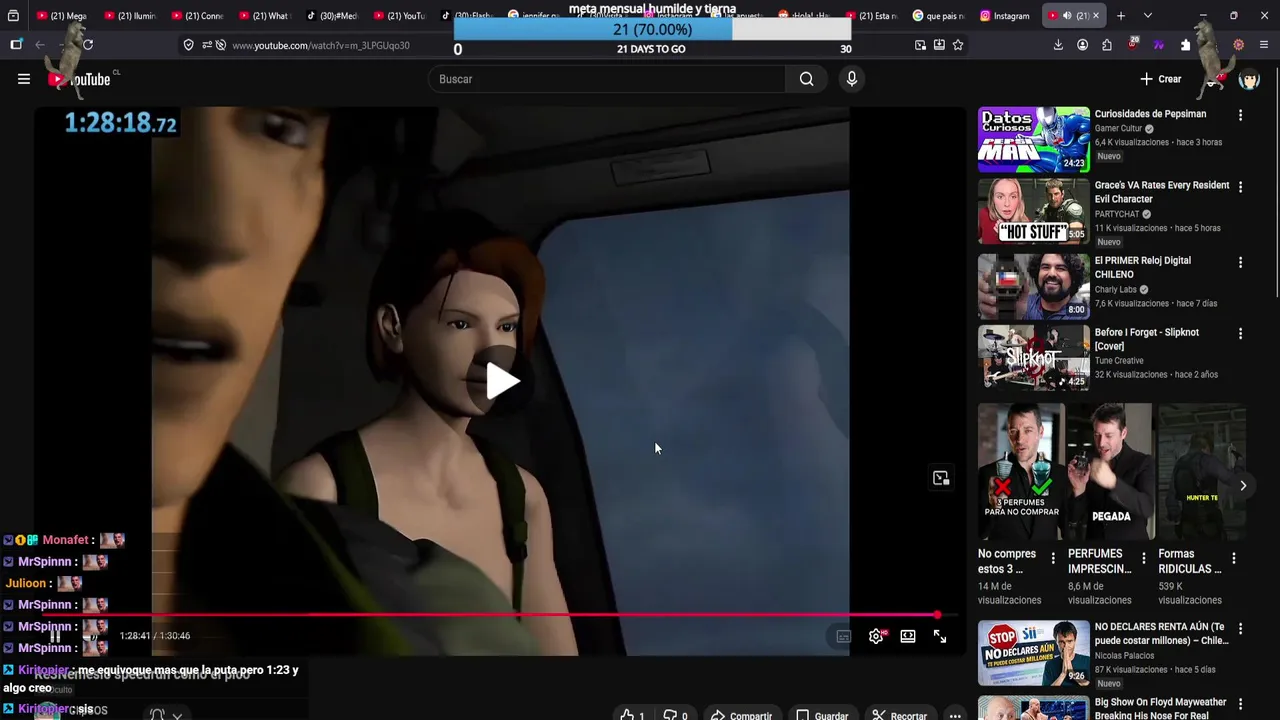Open the account avatar menu

1249,79
